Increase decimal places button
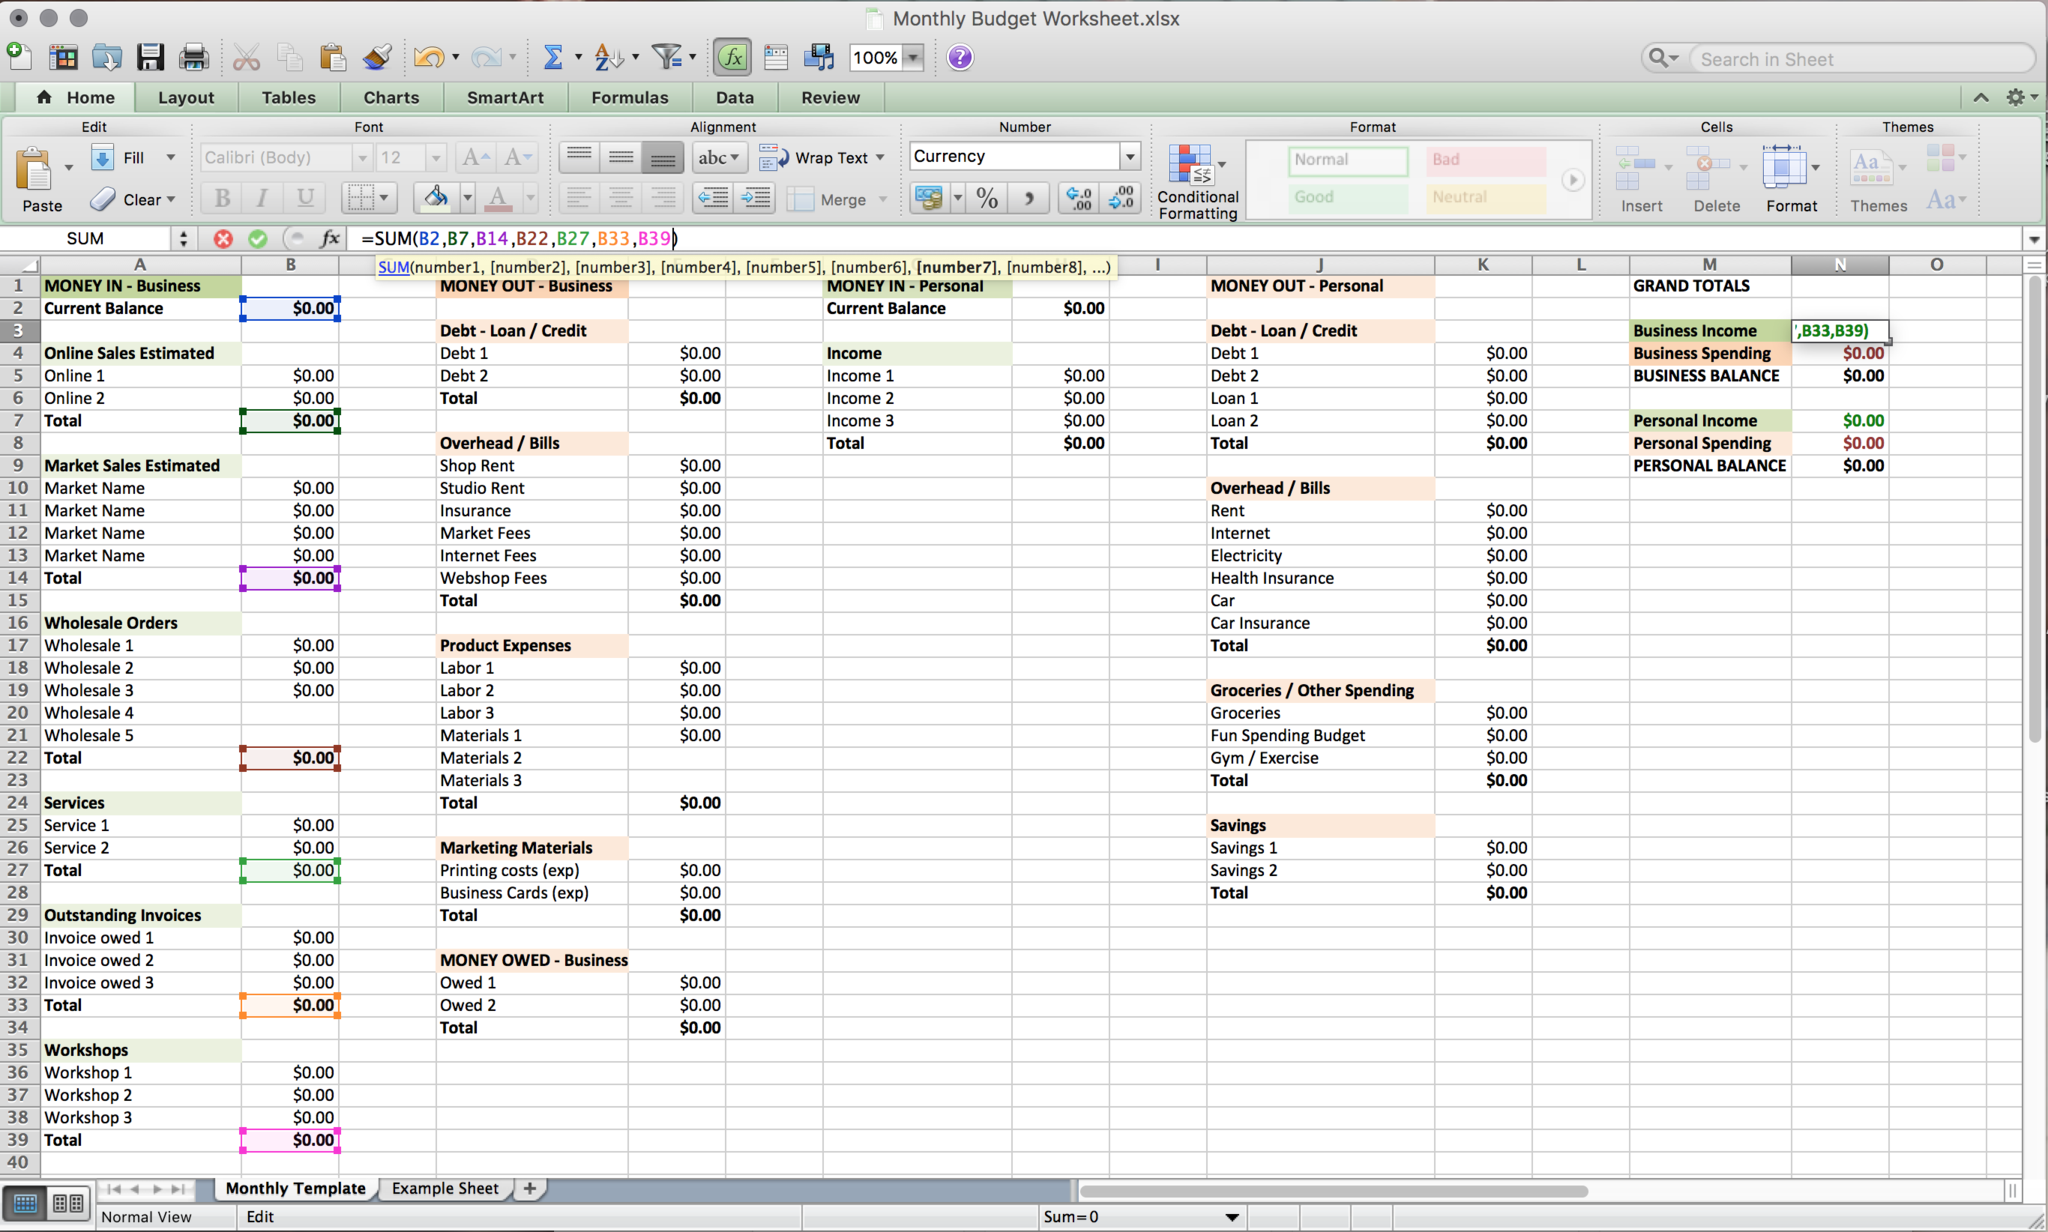 click(x=1080, y=198)
